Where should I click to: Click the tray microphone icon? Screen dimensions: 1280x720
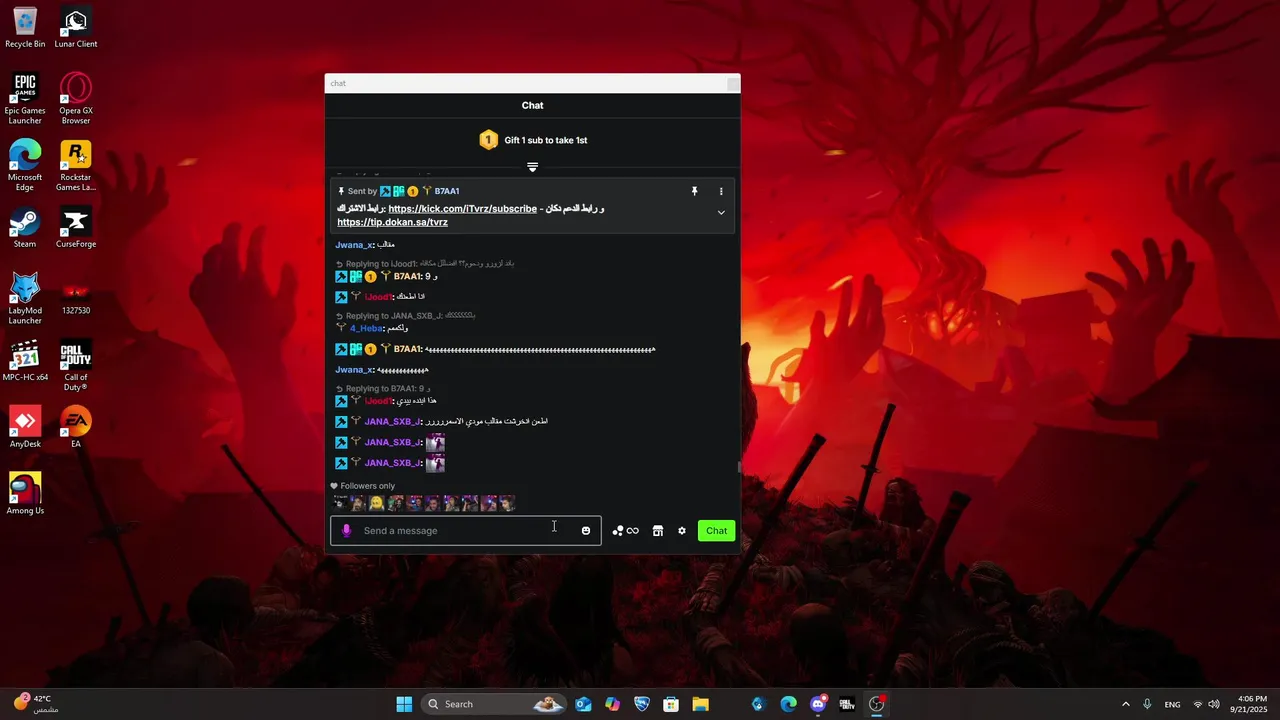pos(1147,704)
